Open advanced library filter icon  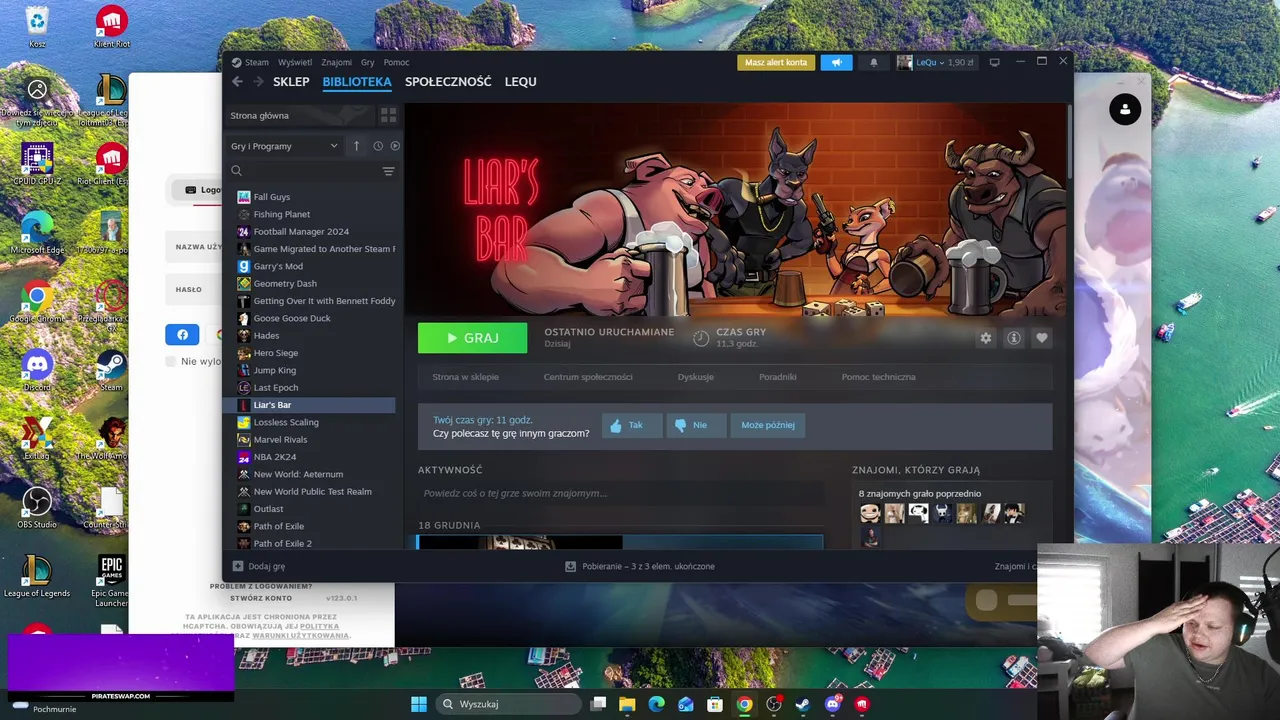388,171
